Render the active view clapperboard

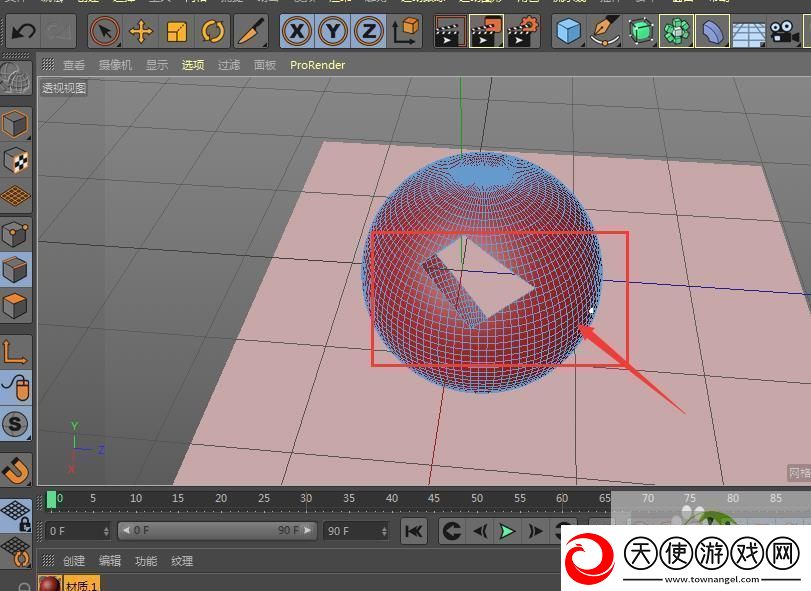click(x=449, y=32)
